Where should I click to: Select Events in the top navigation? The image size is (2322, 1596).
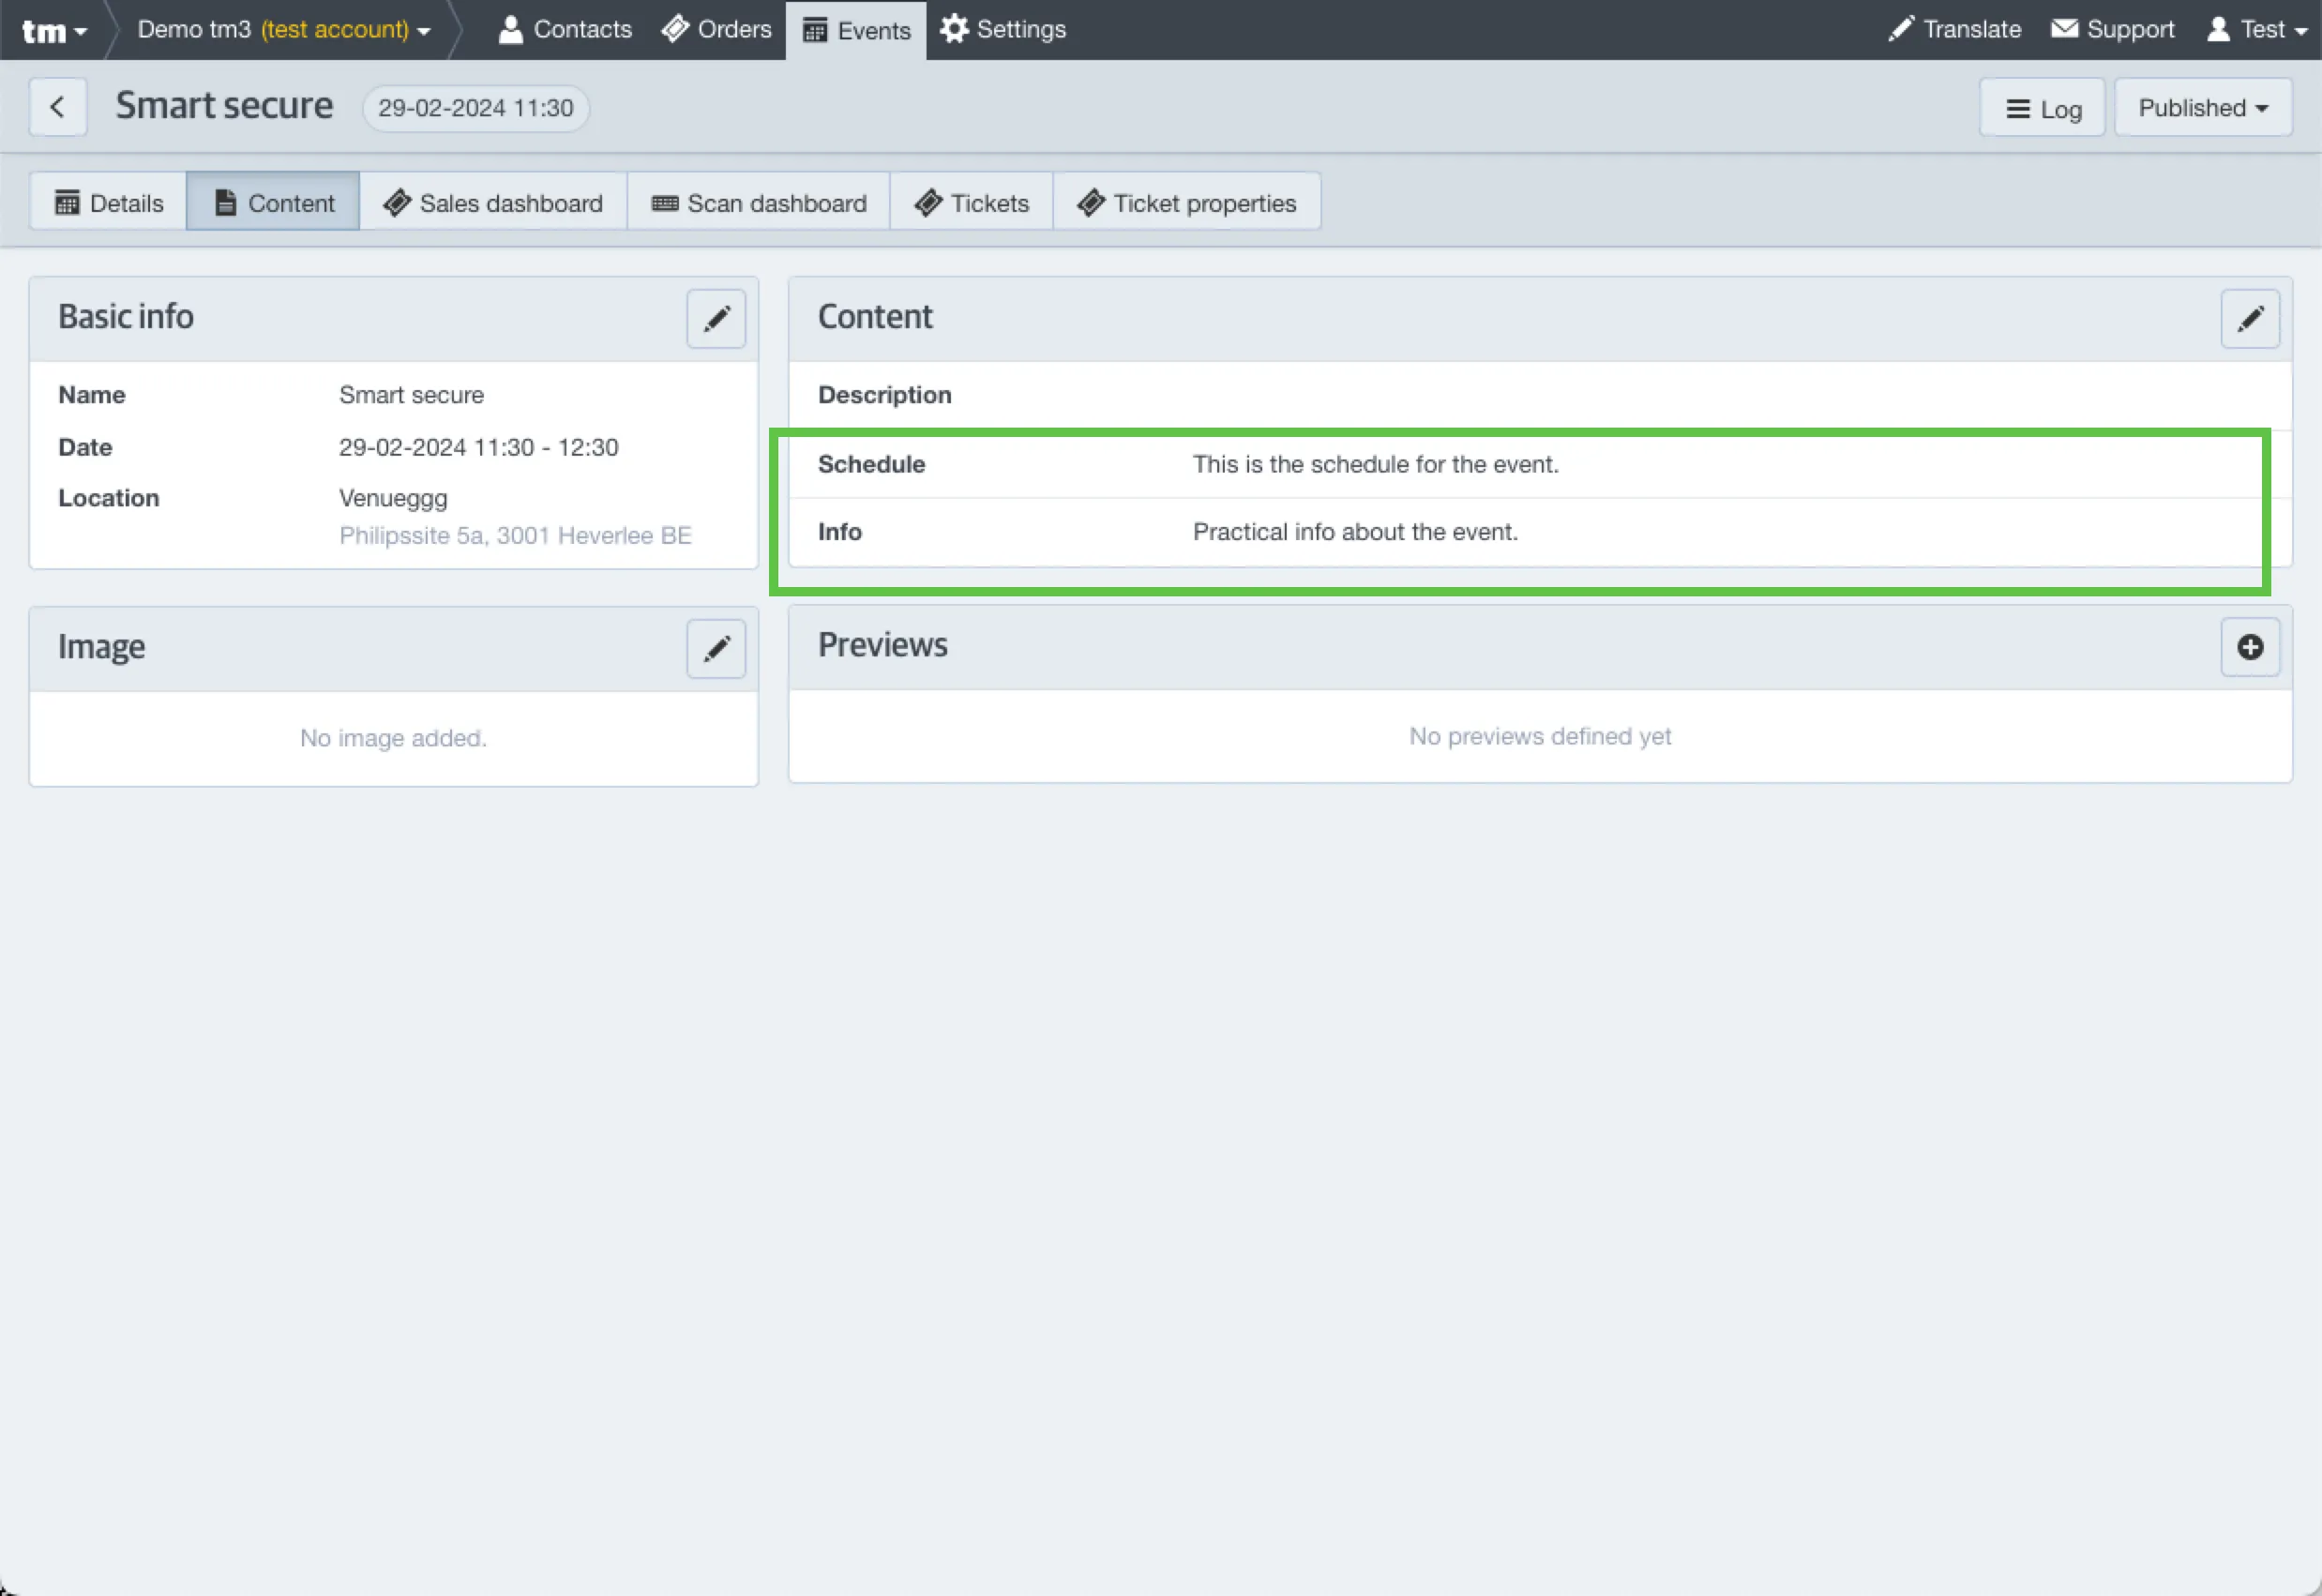click(x=856, y=30)
